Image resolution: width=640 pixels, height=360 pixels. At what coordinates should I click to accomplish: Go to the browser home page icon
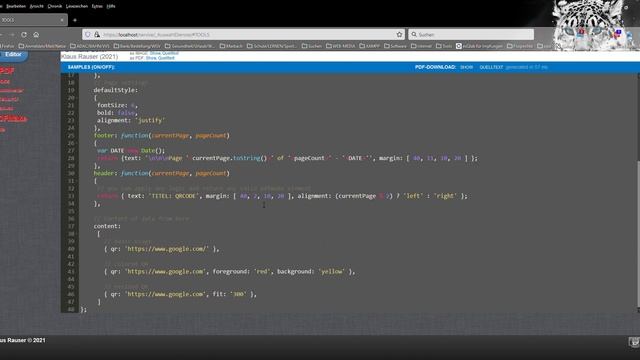pyautogui.click(x=36, y=35)
